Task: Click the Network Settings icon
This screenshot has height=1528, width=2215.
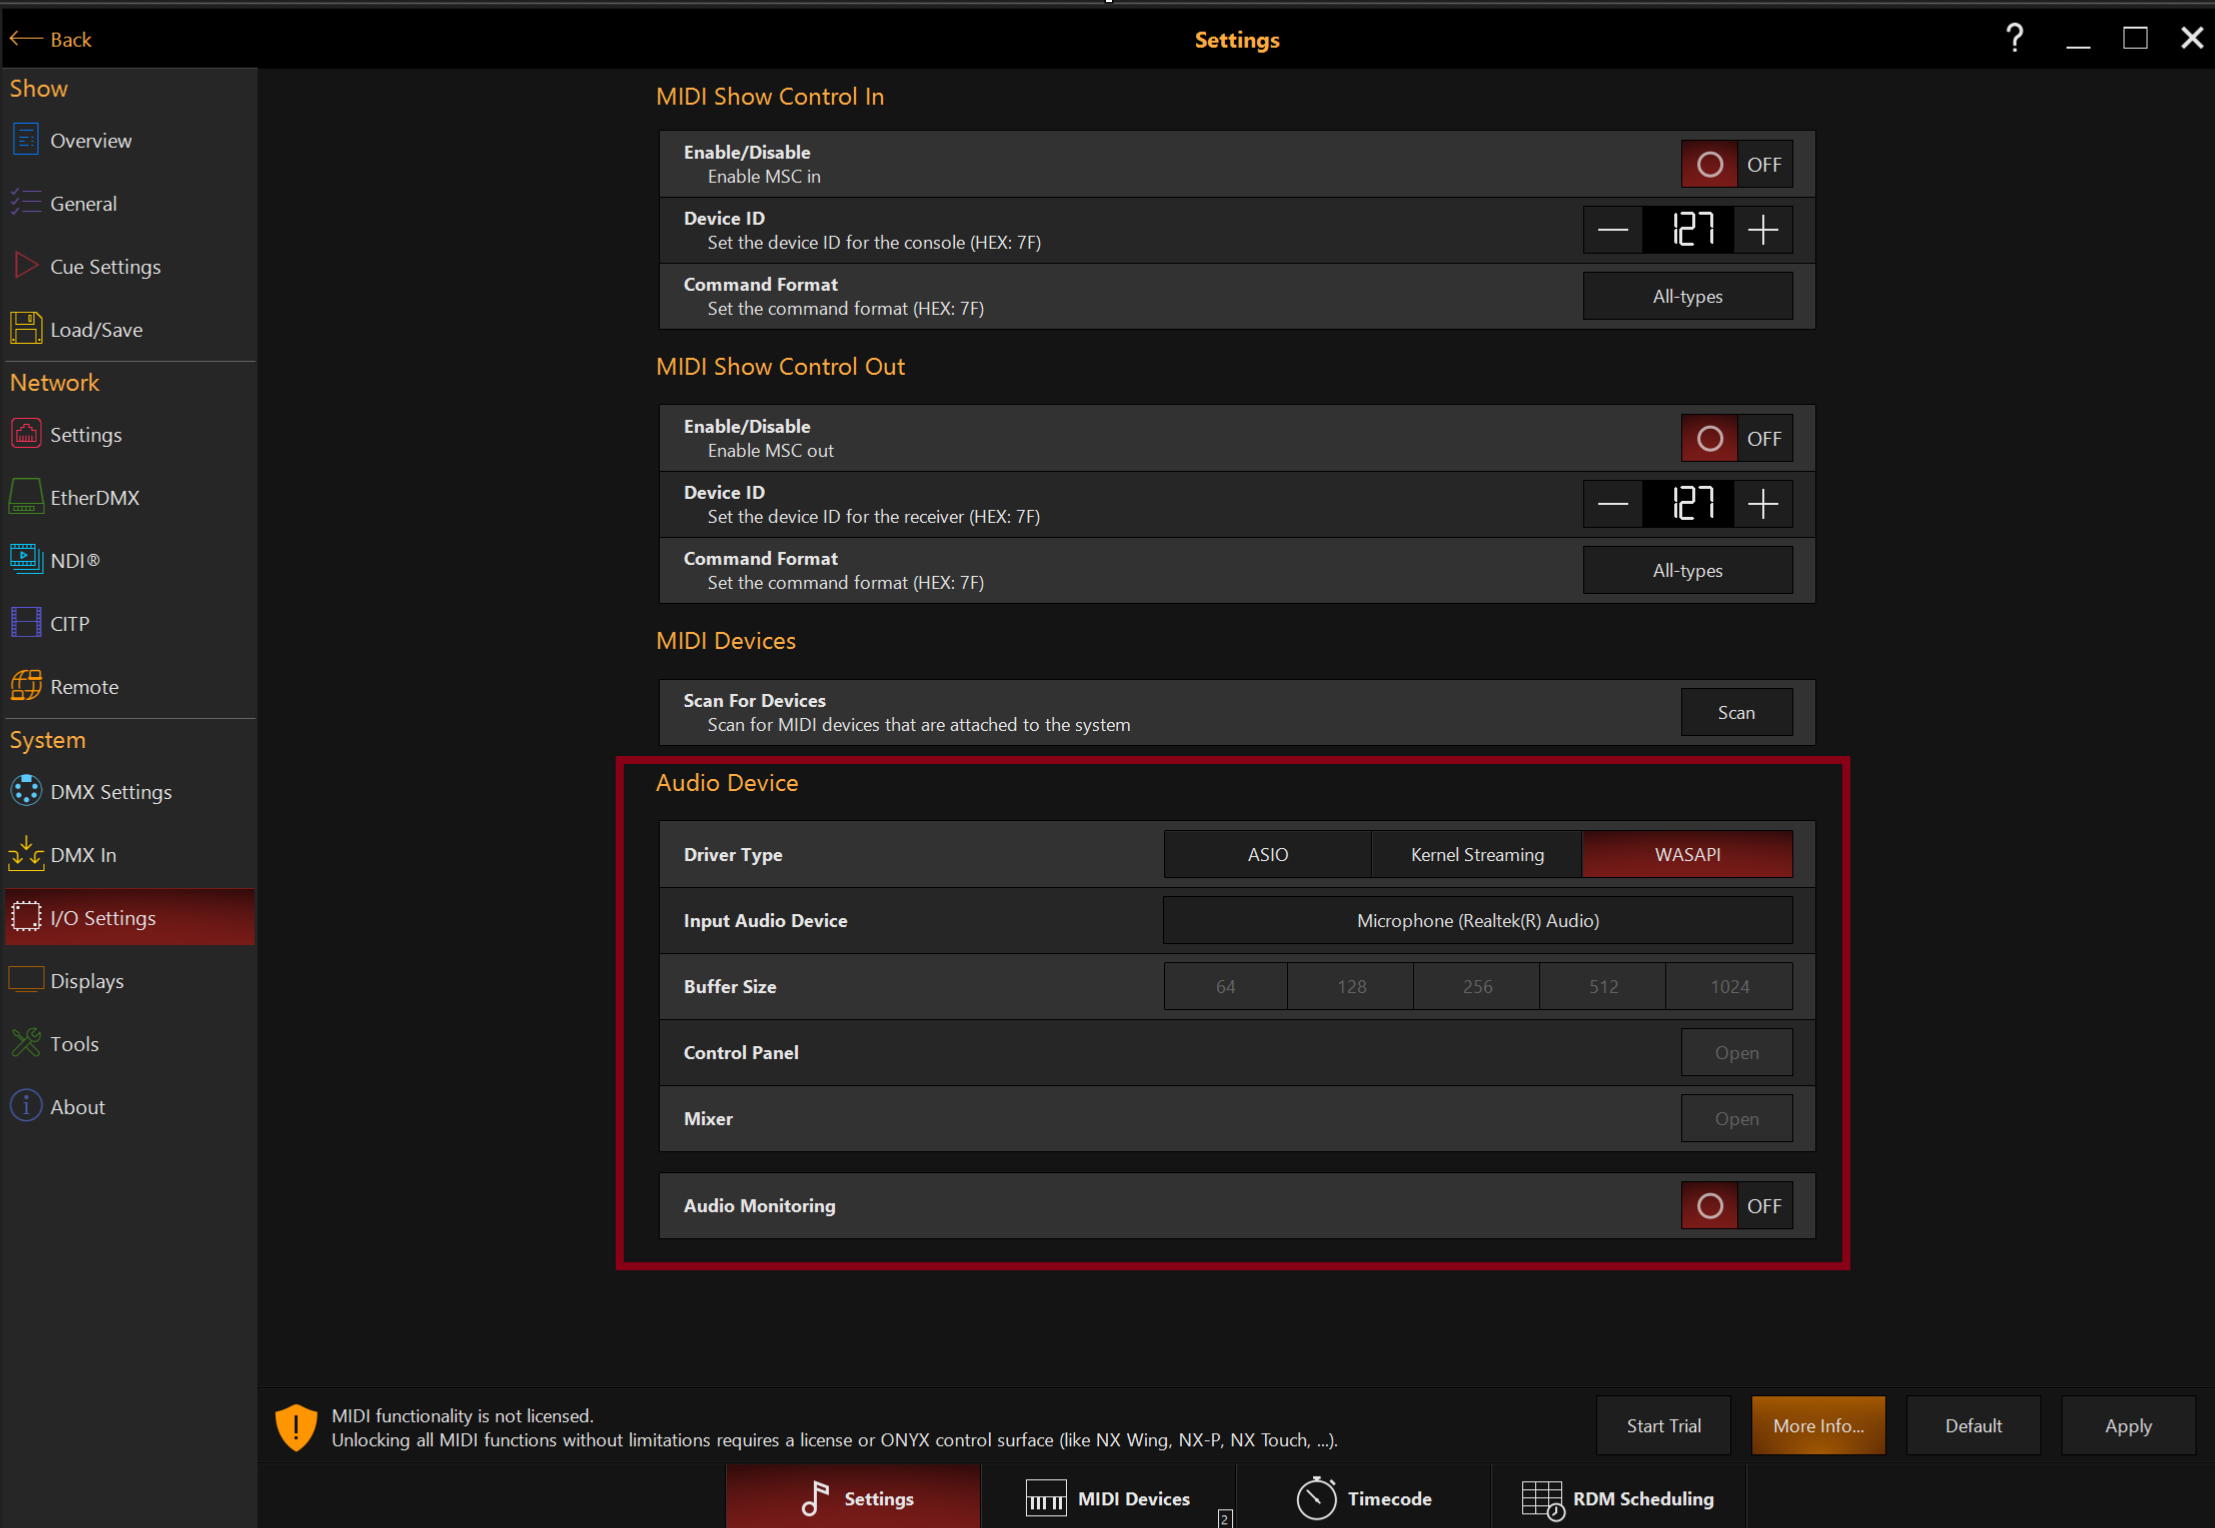Action: [26, 434]
